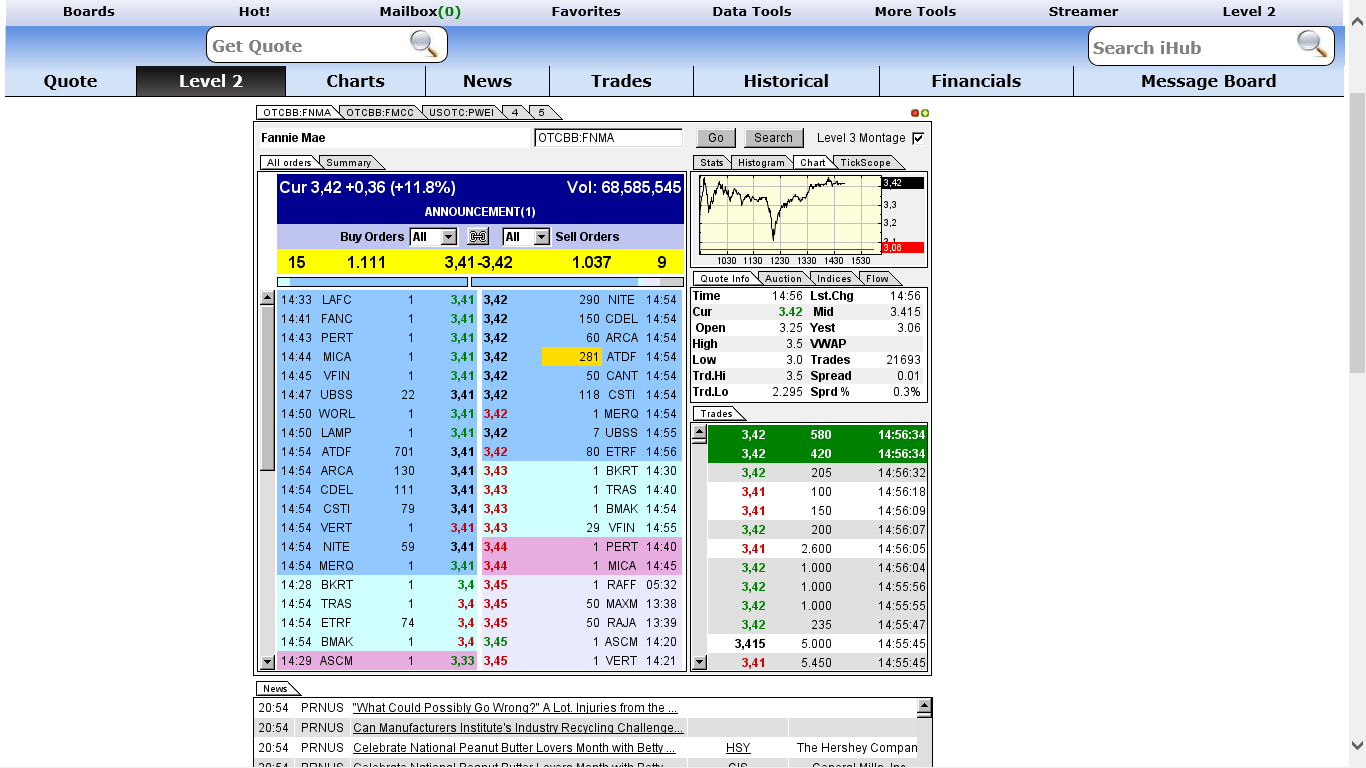This screenshot has height=768, width=1366.
Task: Select the TickScope tab
Action: pos(865,163)
